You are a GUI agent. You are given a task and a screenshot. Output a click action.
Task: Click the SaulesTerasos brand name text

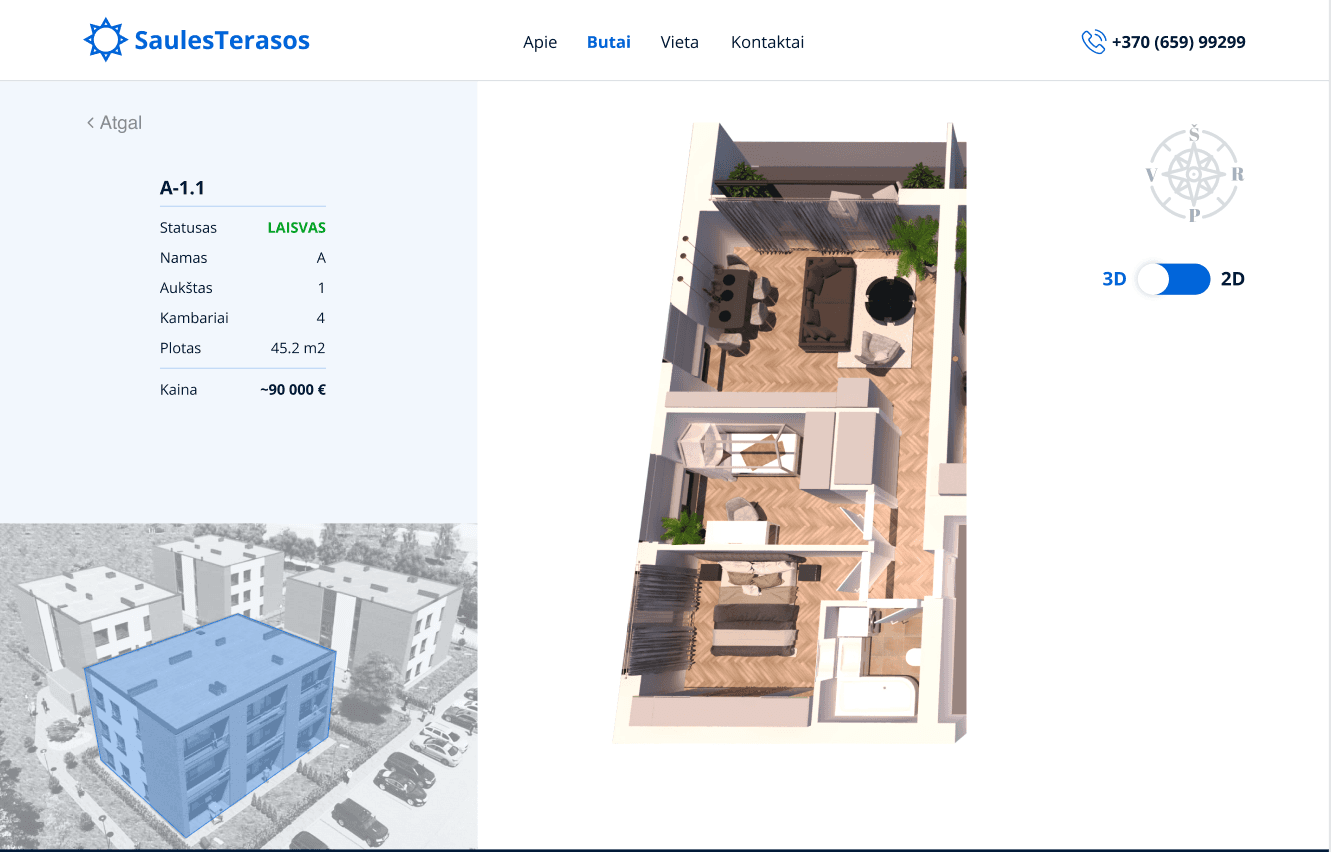click(x=222, y=41)
